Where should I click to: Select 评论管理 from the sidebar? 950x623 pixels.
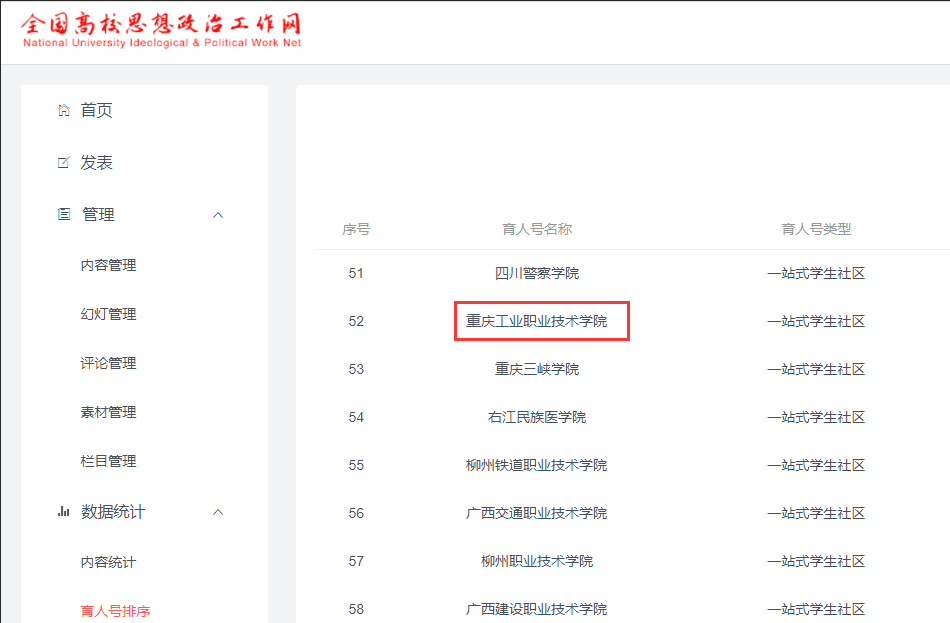click(x=108, y=363)
